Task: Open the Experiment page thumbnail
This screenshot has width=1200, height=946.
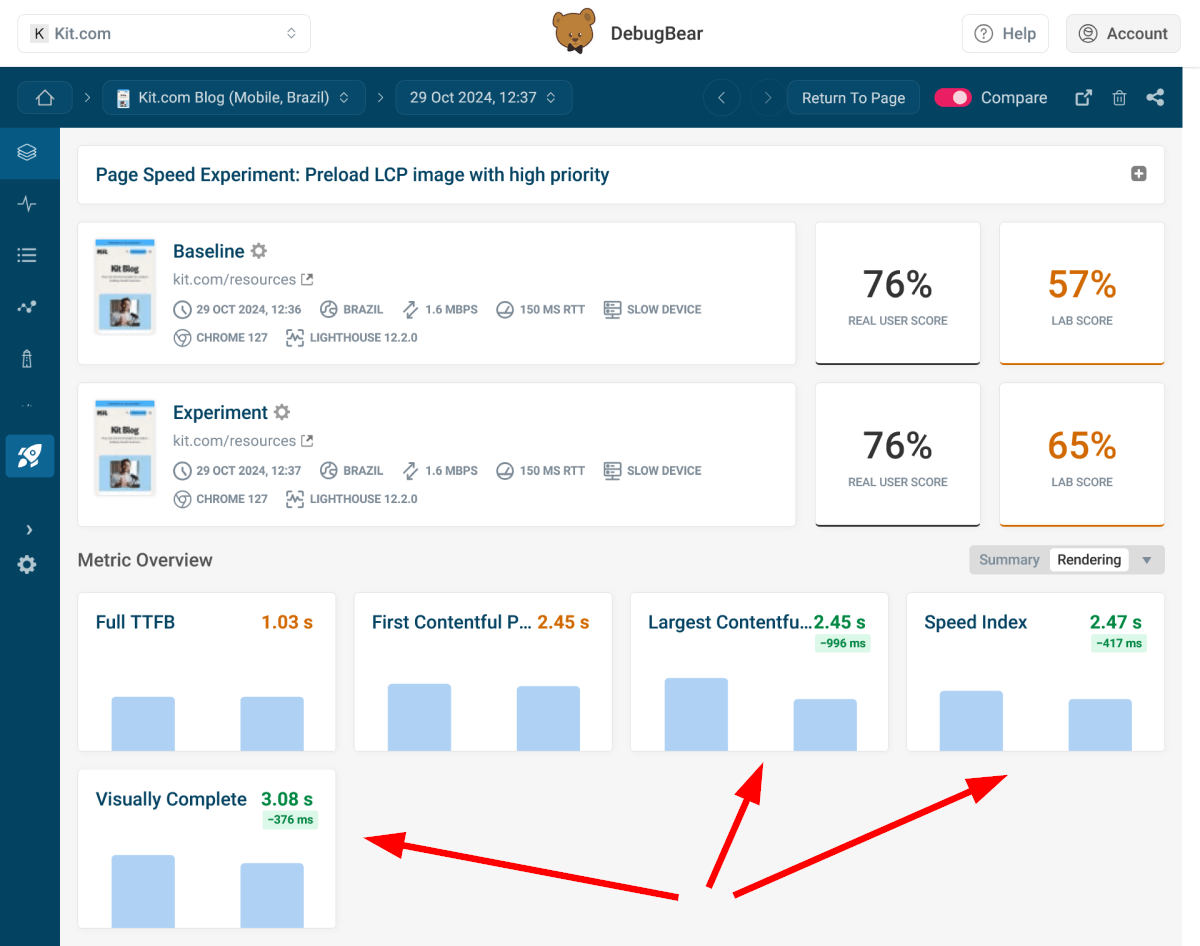Action: click(x=125, y=447)
